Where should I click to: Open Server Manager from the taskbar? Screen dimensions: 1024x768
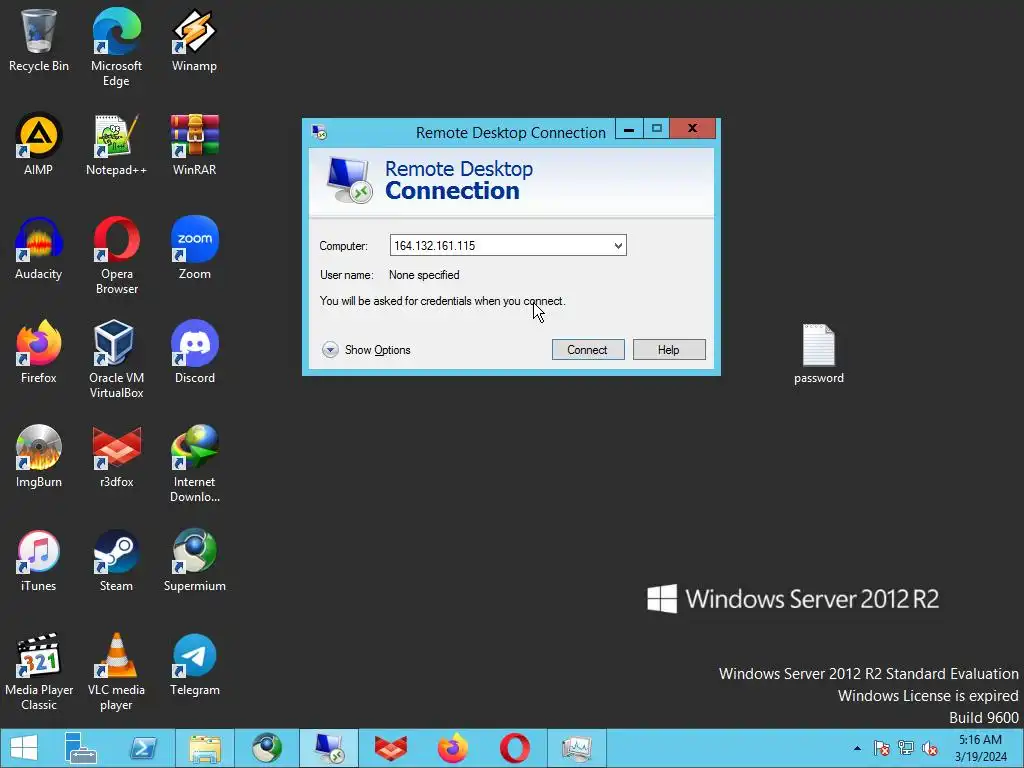click(80, 748)
